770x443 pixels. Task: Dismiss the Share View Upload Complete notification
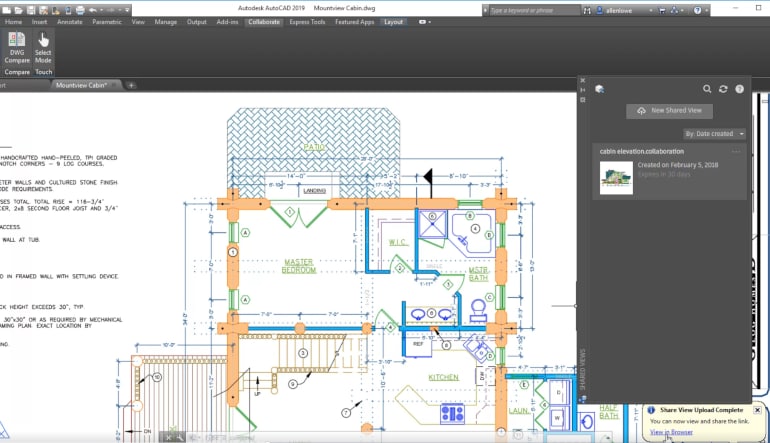click(757, 410)
